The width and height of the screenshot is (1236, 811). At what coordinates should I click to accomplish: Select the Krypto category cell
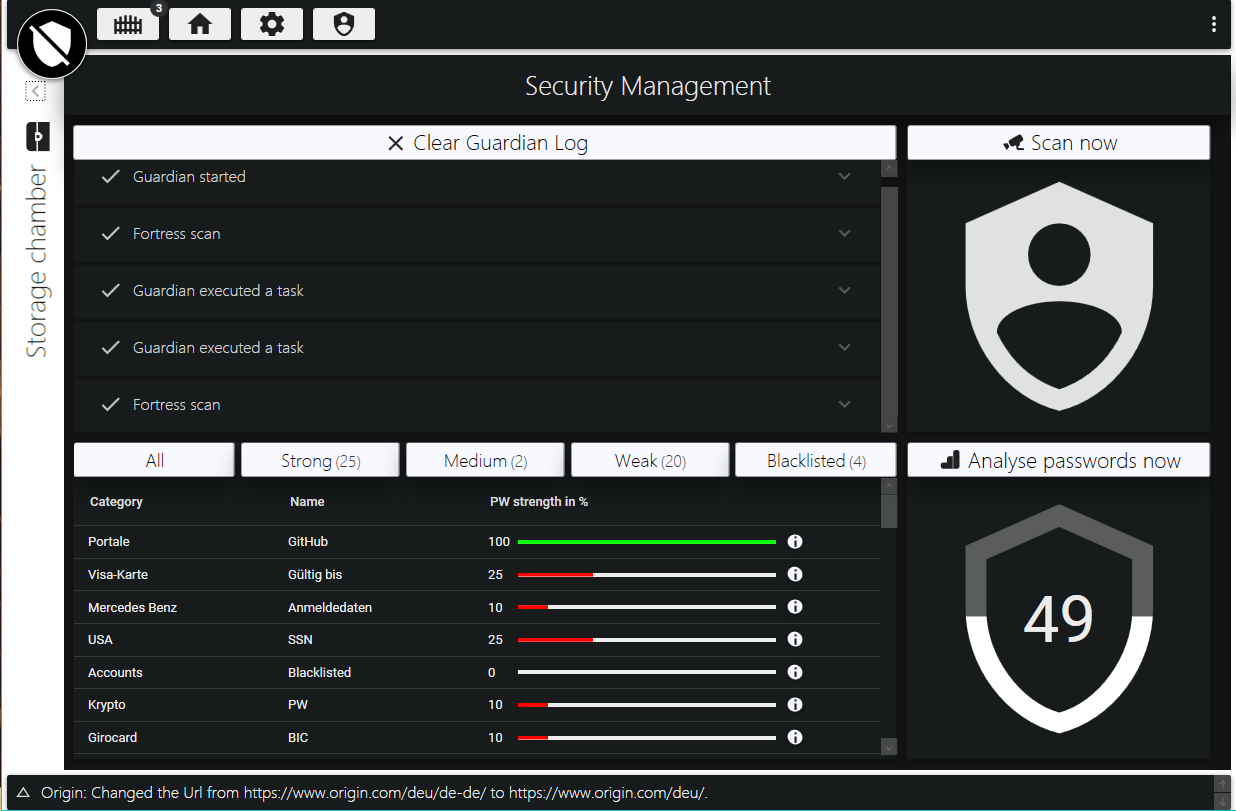click(107, 705)
